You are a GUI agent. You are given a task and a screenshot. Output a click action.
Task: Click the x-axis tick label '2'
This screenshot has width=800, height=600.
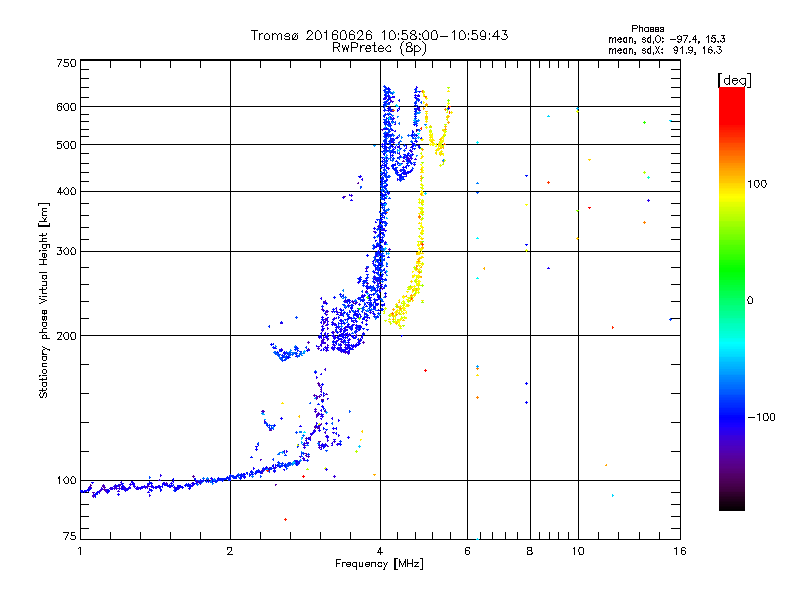click(x=230, y=551)
